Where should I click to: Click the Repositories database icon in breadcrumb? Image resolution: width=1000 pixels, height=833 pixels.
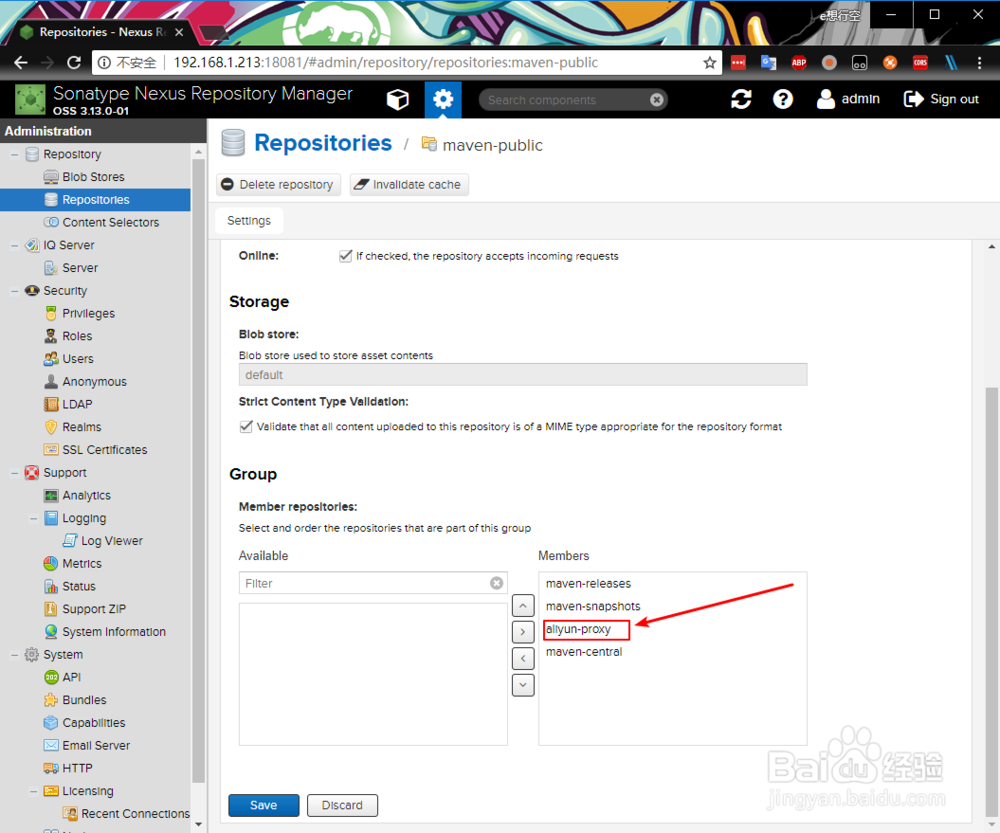pyautogui.click(x=233, y=143)
